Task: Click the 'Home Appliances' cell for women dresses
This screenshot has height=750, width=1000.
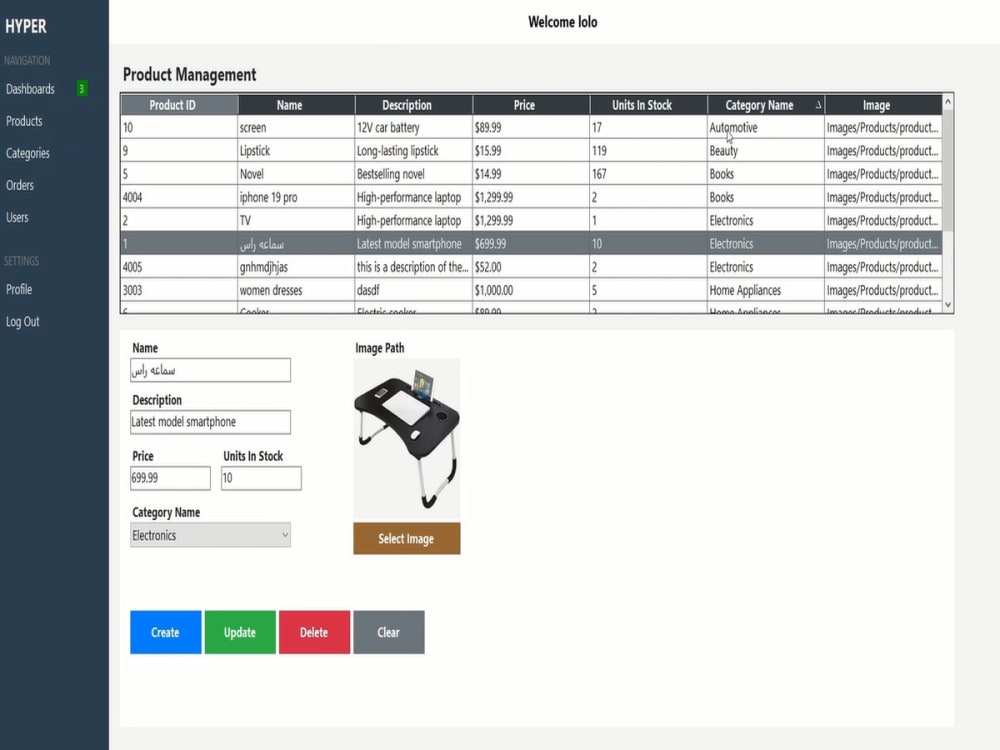Action: [x=766, y=290]
